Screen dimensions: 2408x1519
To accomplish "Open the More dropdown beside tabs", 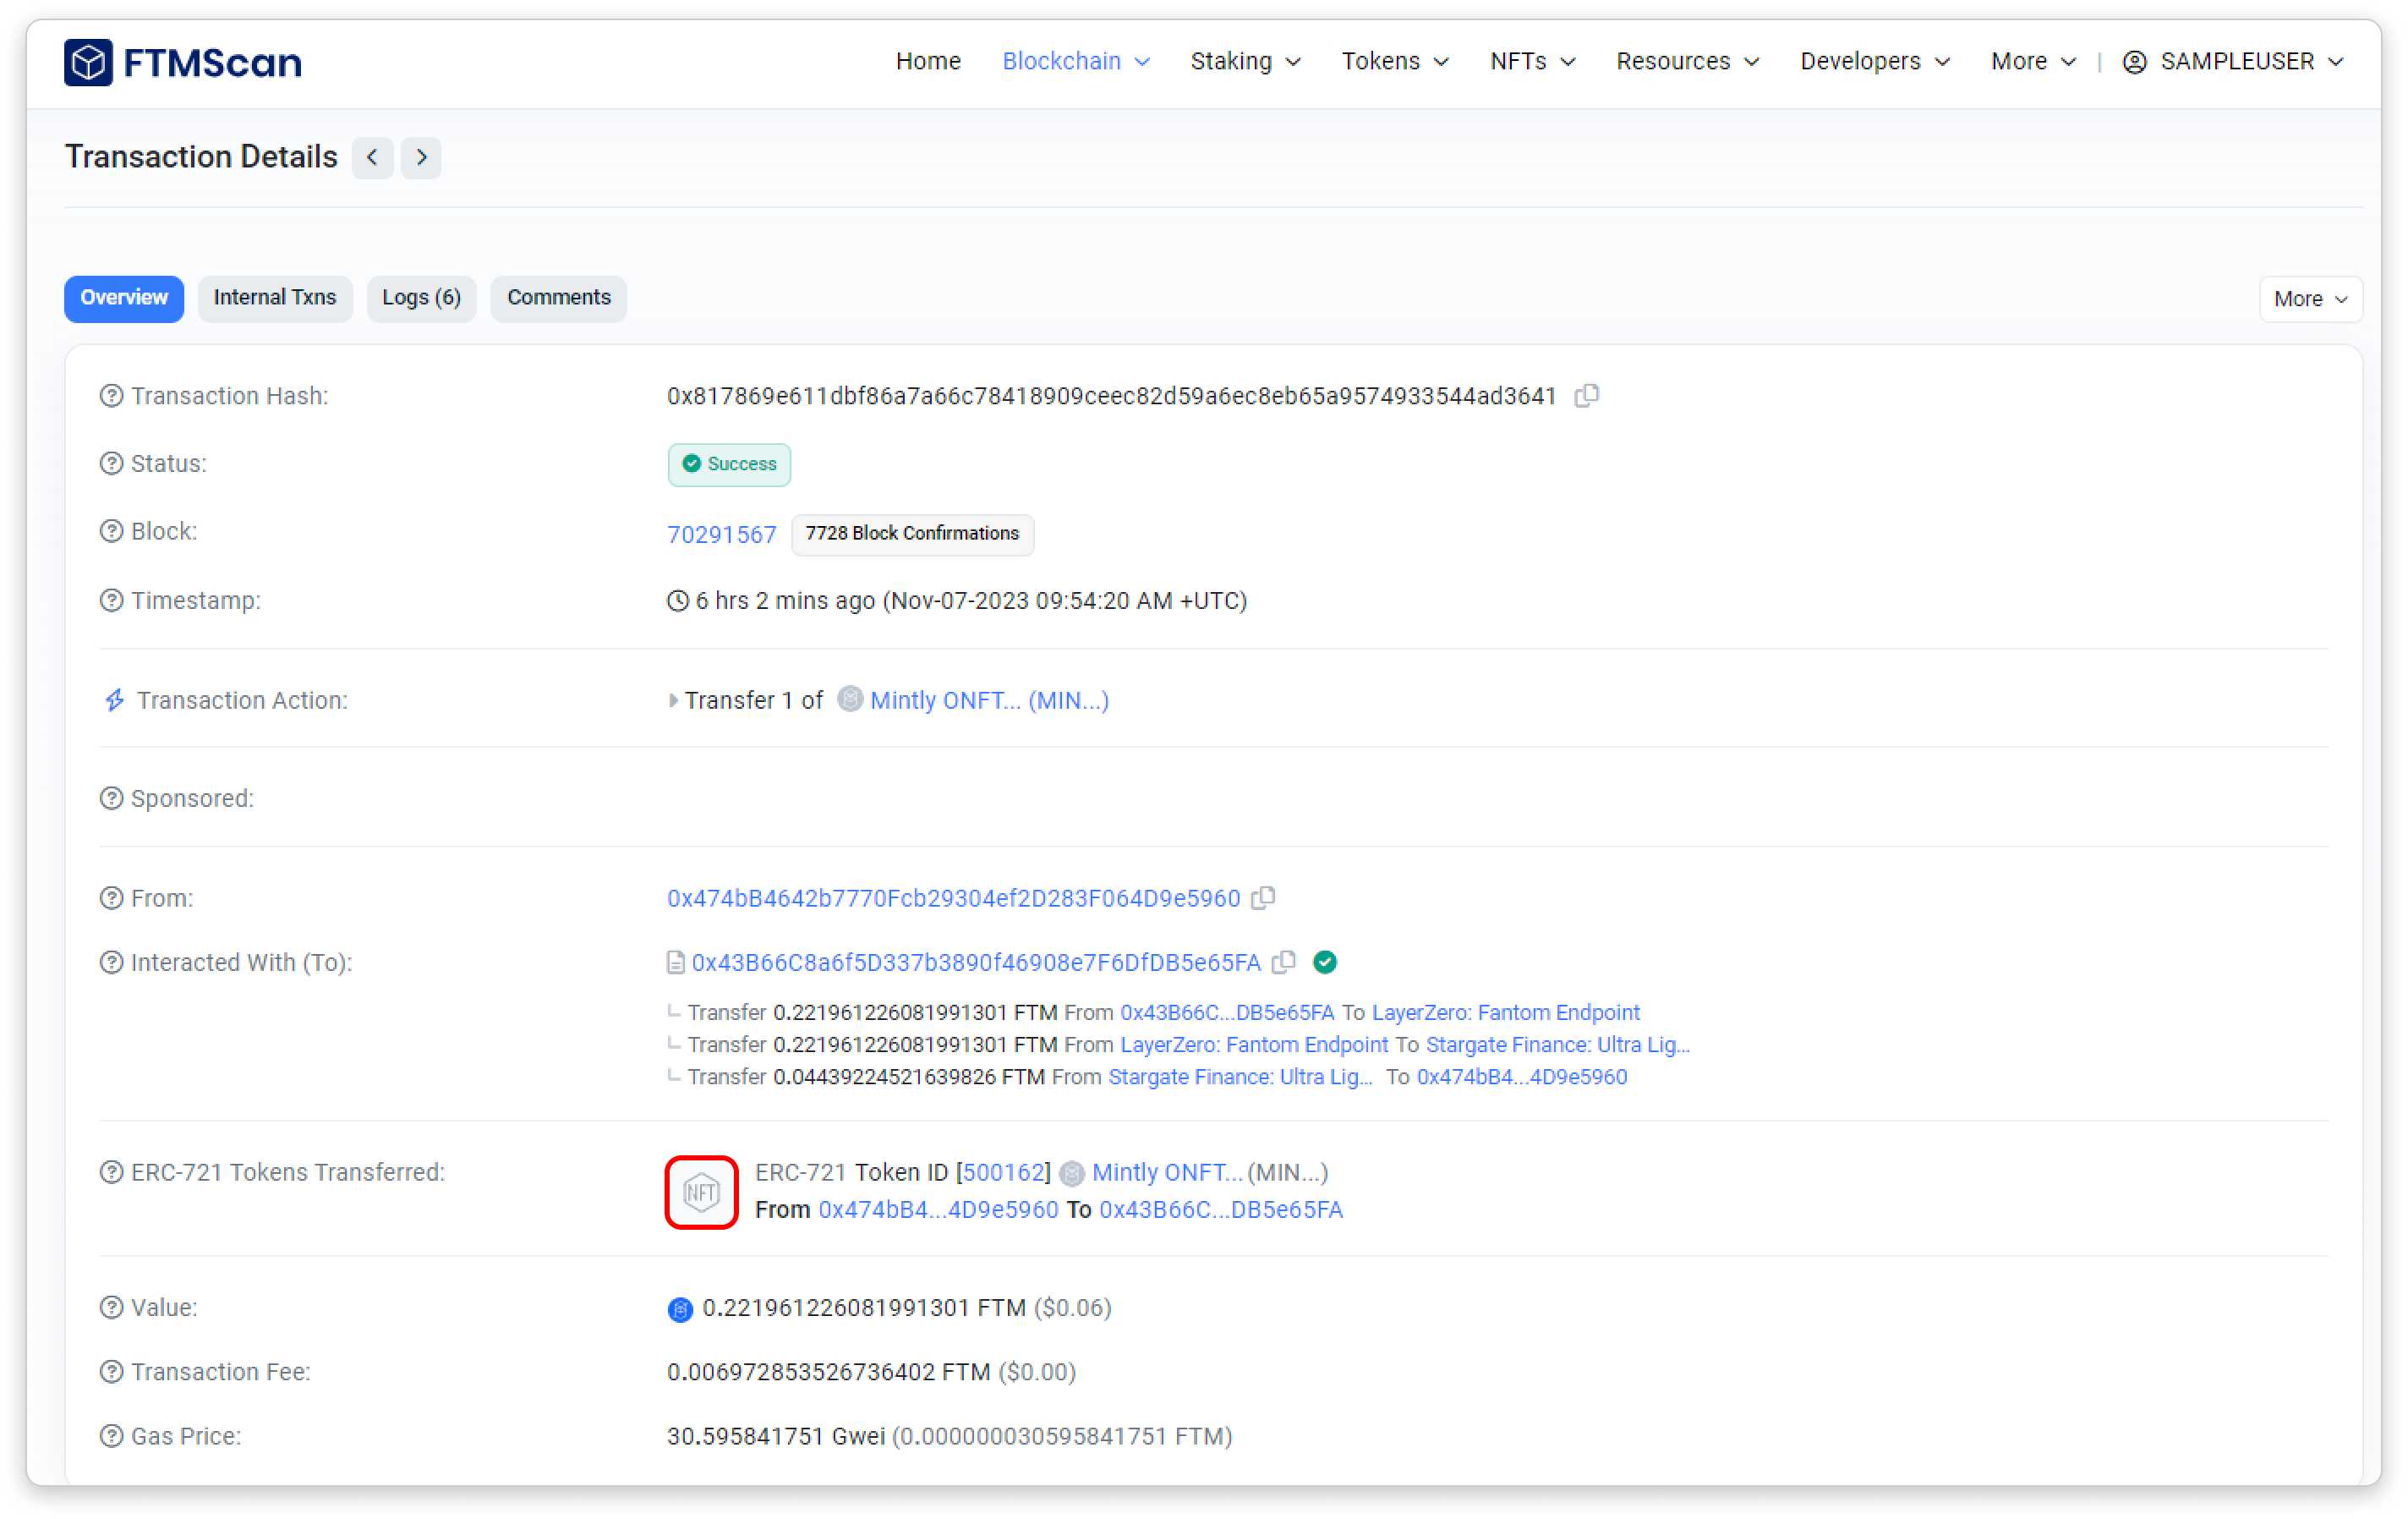I will tap(2309, 299).
